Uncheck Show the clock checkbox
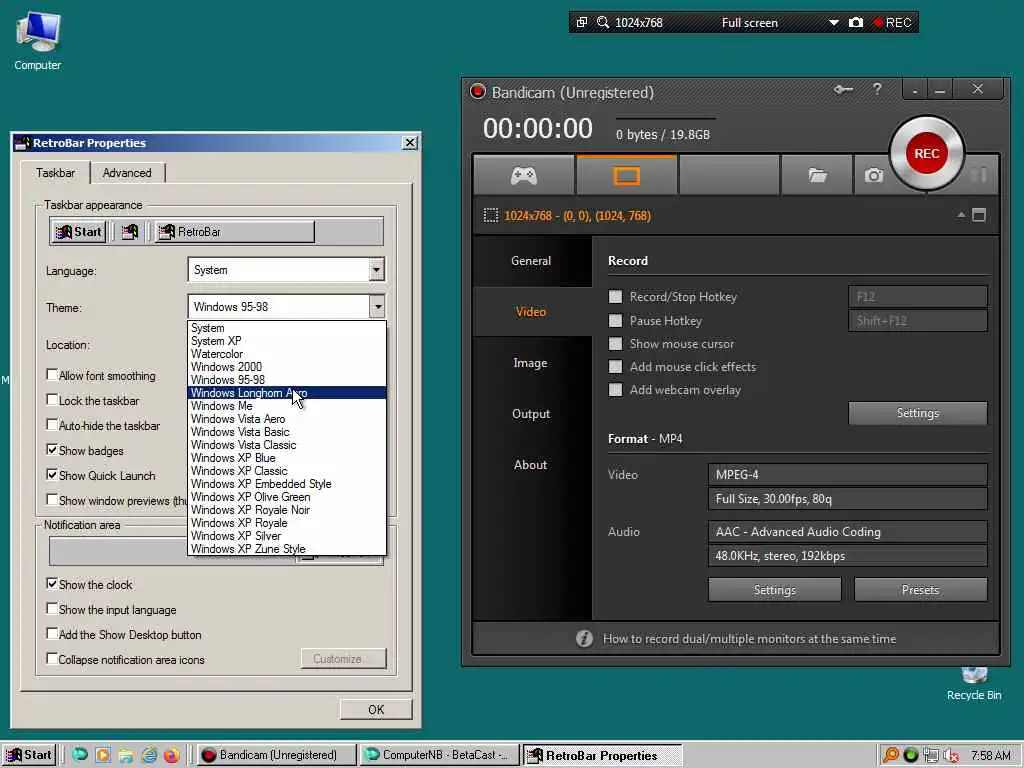Image resolution: width=1024 pixels, height=768 pixels. [52, 583]
